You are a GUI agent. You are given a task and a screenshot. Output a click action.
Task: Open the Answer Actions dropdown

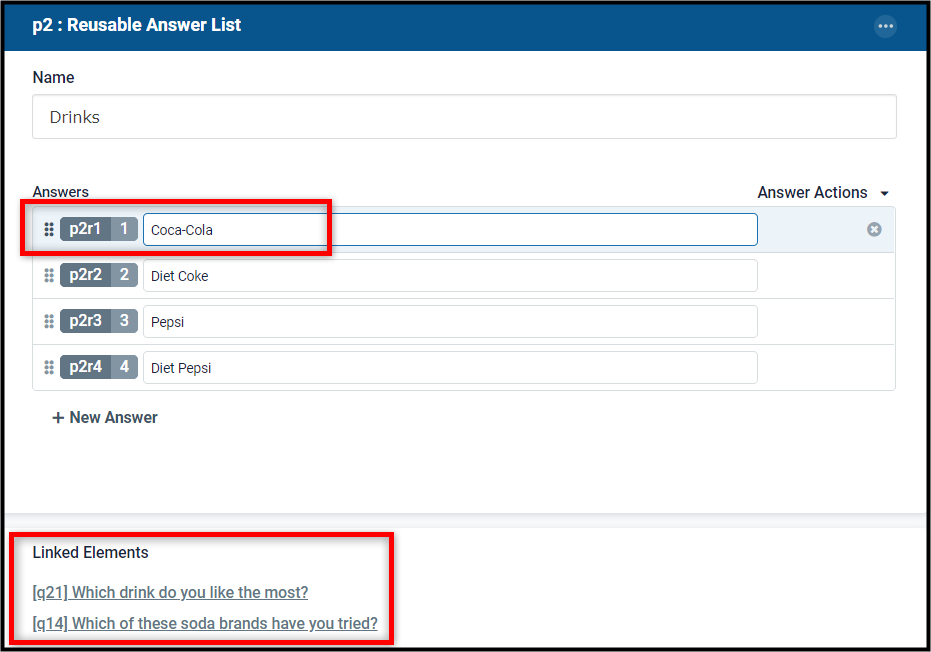click(x=823, y=192)
